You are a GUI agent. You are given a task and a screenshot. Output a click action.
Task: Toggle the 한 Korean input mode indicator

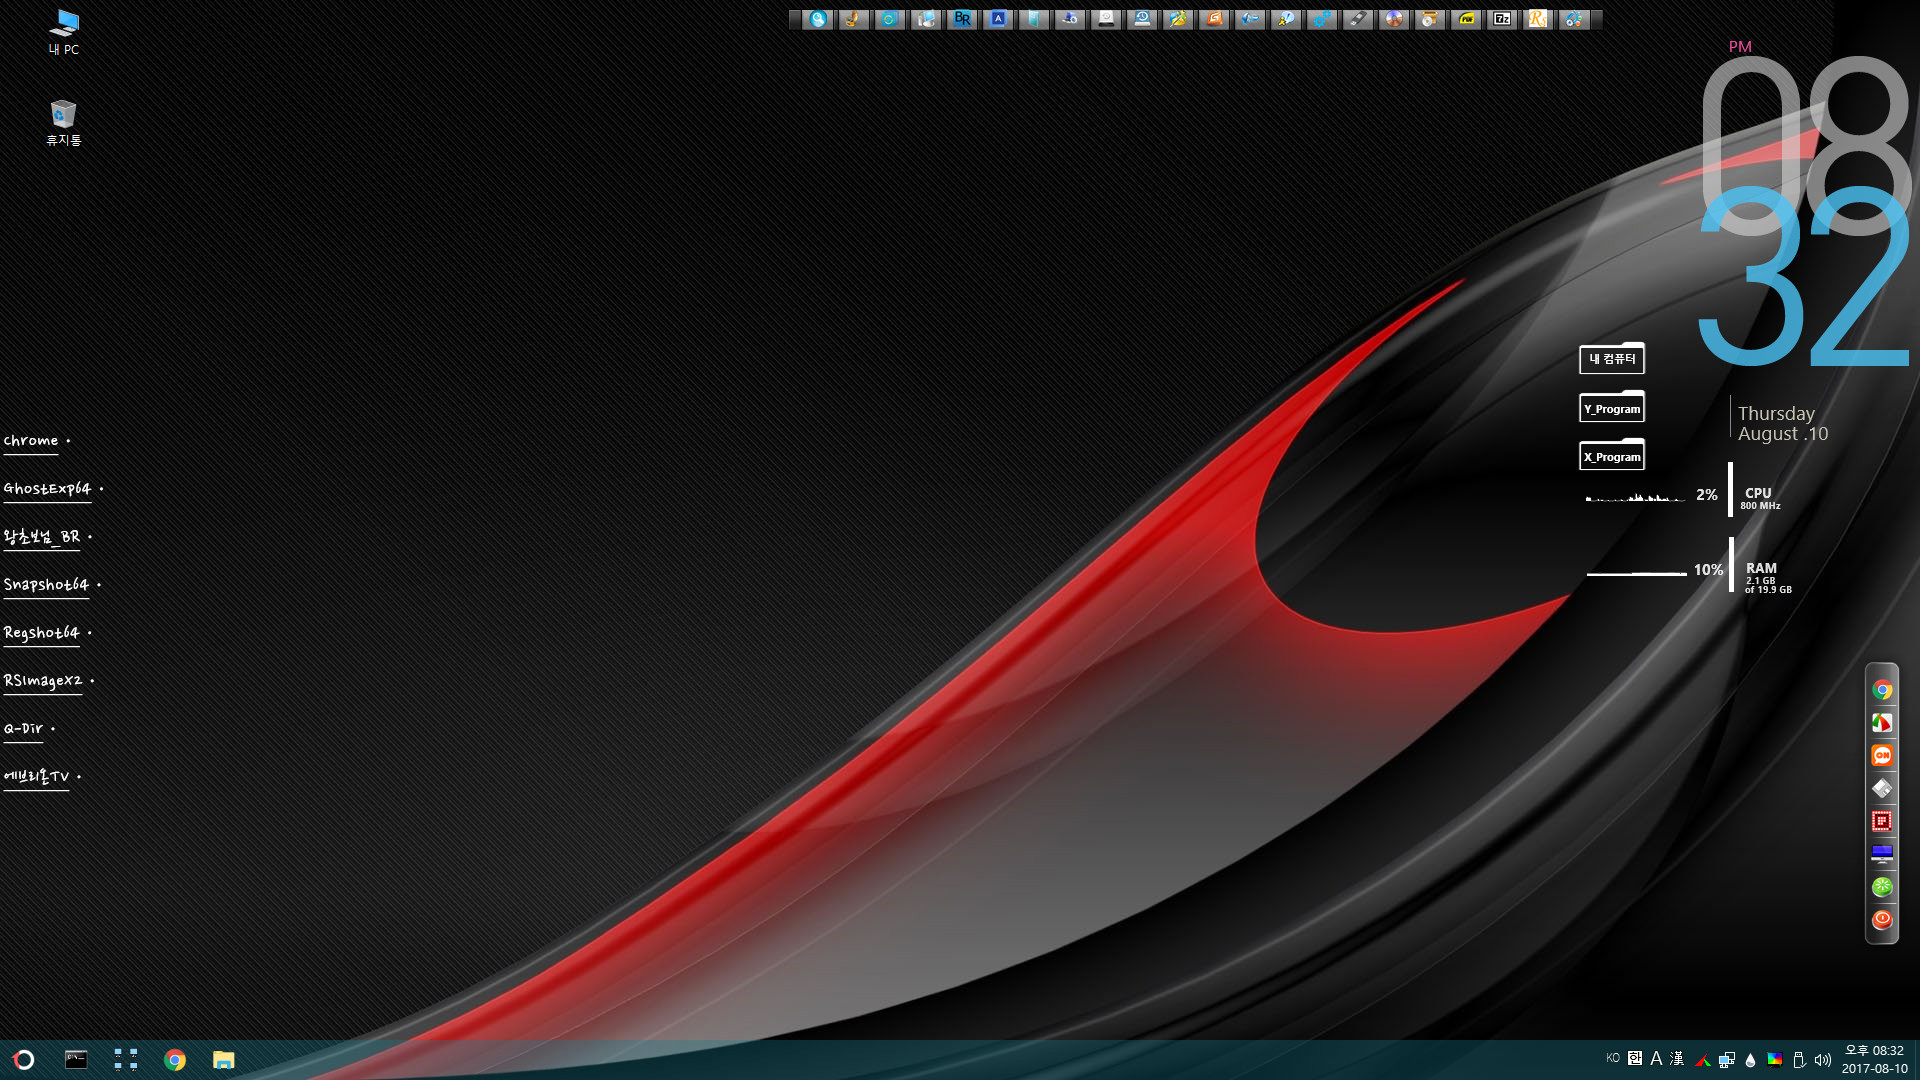pos(1635,1058)
